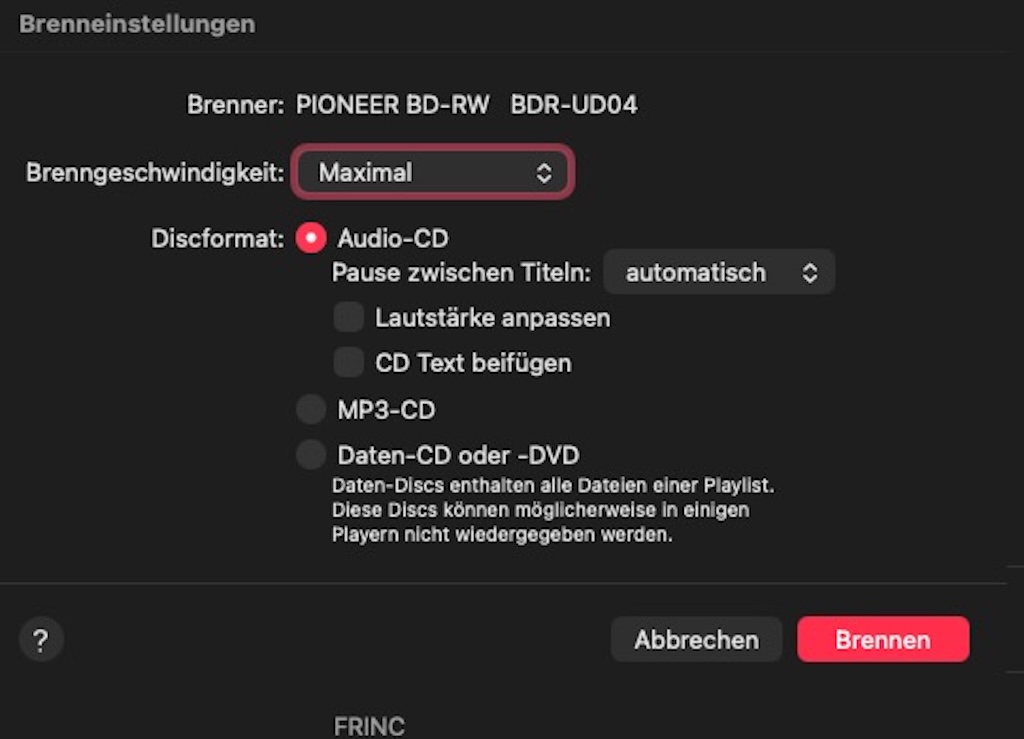The height and width of the screenshot is (739, 1024).
Task: Click the chevron arrows beside automatisch
Action: click(811, 273)
